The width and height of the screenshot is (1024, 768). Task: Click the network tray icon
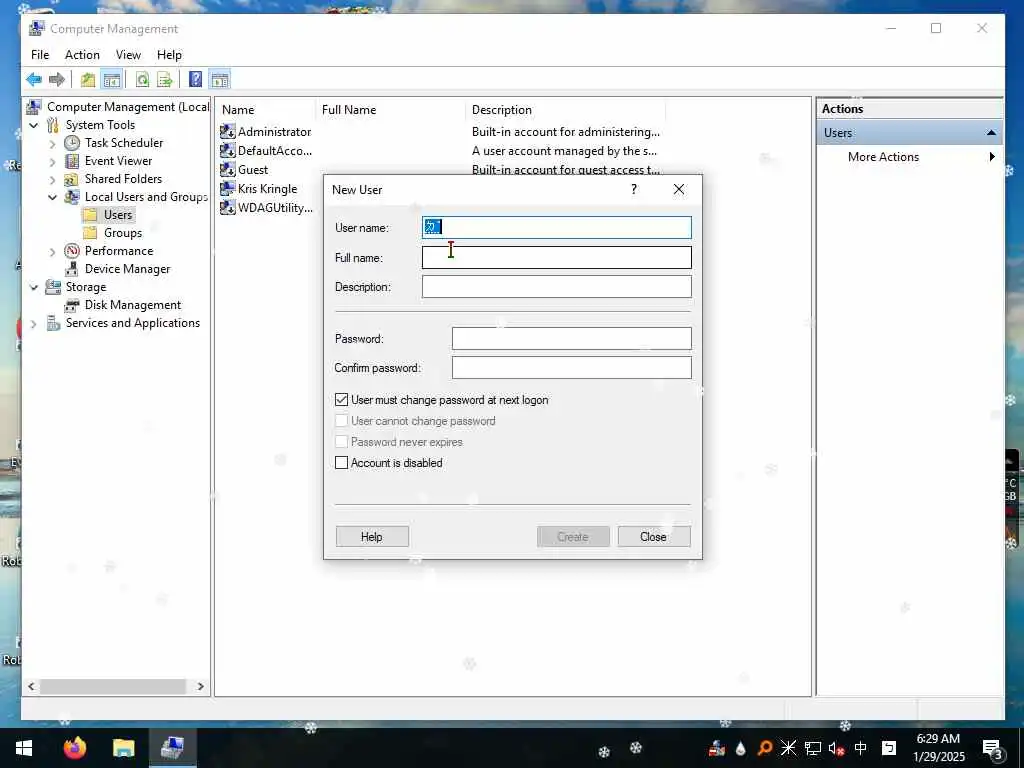pos(812,748)
